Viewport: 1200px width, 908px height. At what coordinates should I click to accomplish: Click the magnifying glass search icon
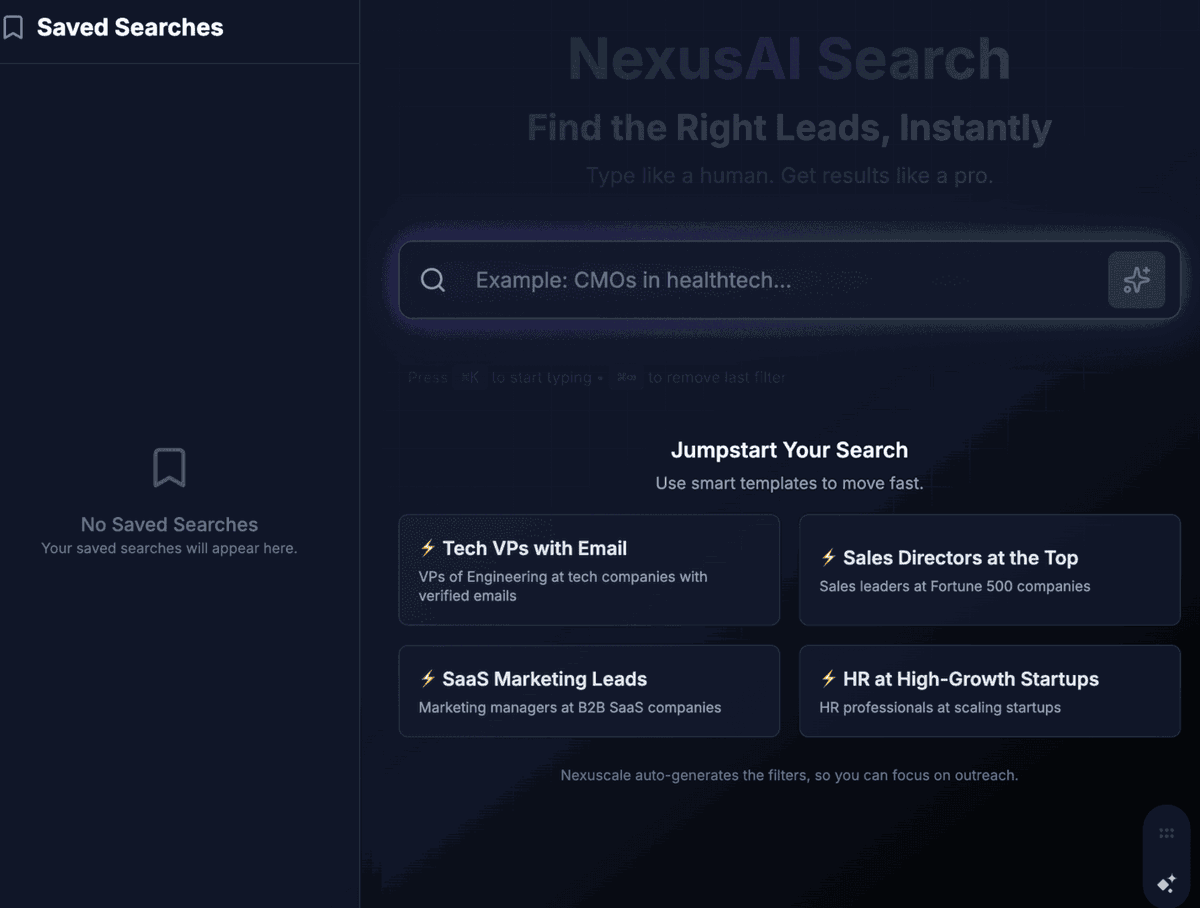(433, 280)
